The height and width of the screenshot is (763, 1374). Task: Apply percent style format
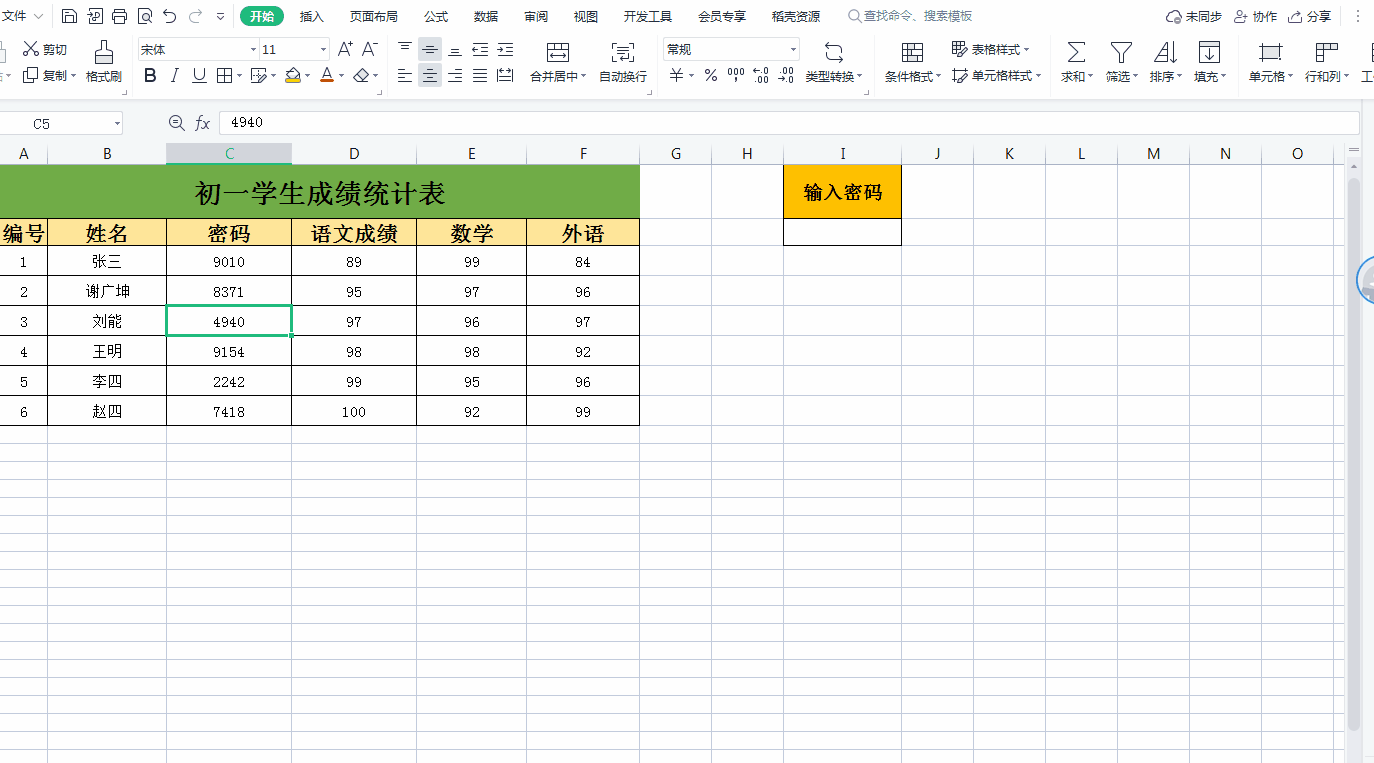pos(711,75)
